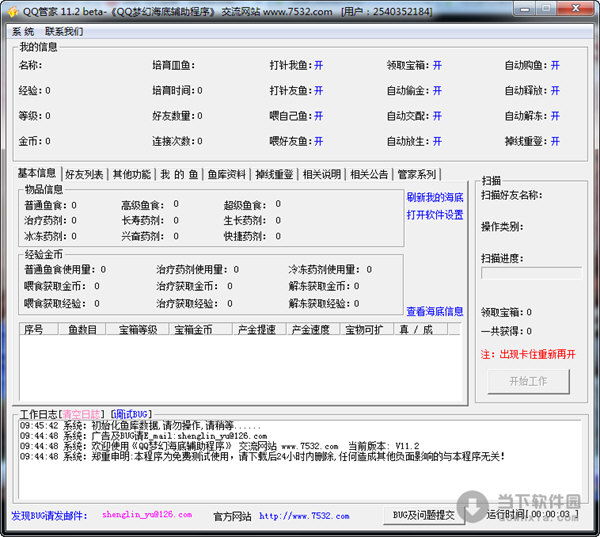This screenshot has width=600, height=537.
Task: Click the 宝物可扩 column header
Action: pyautogui.click(x=367, y=329)
